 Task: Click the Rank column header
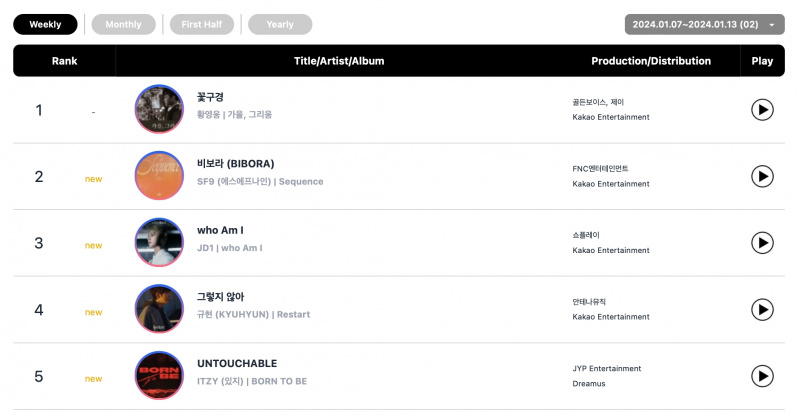pos(64,61)
